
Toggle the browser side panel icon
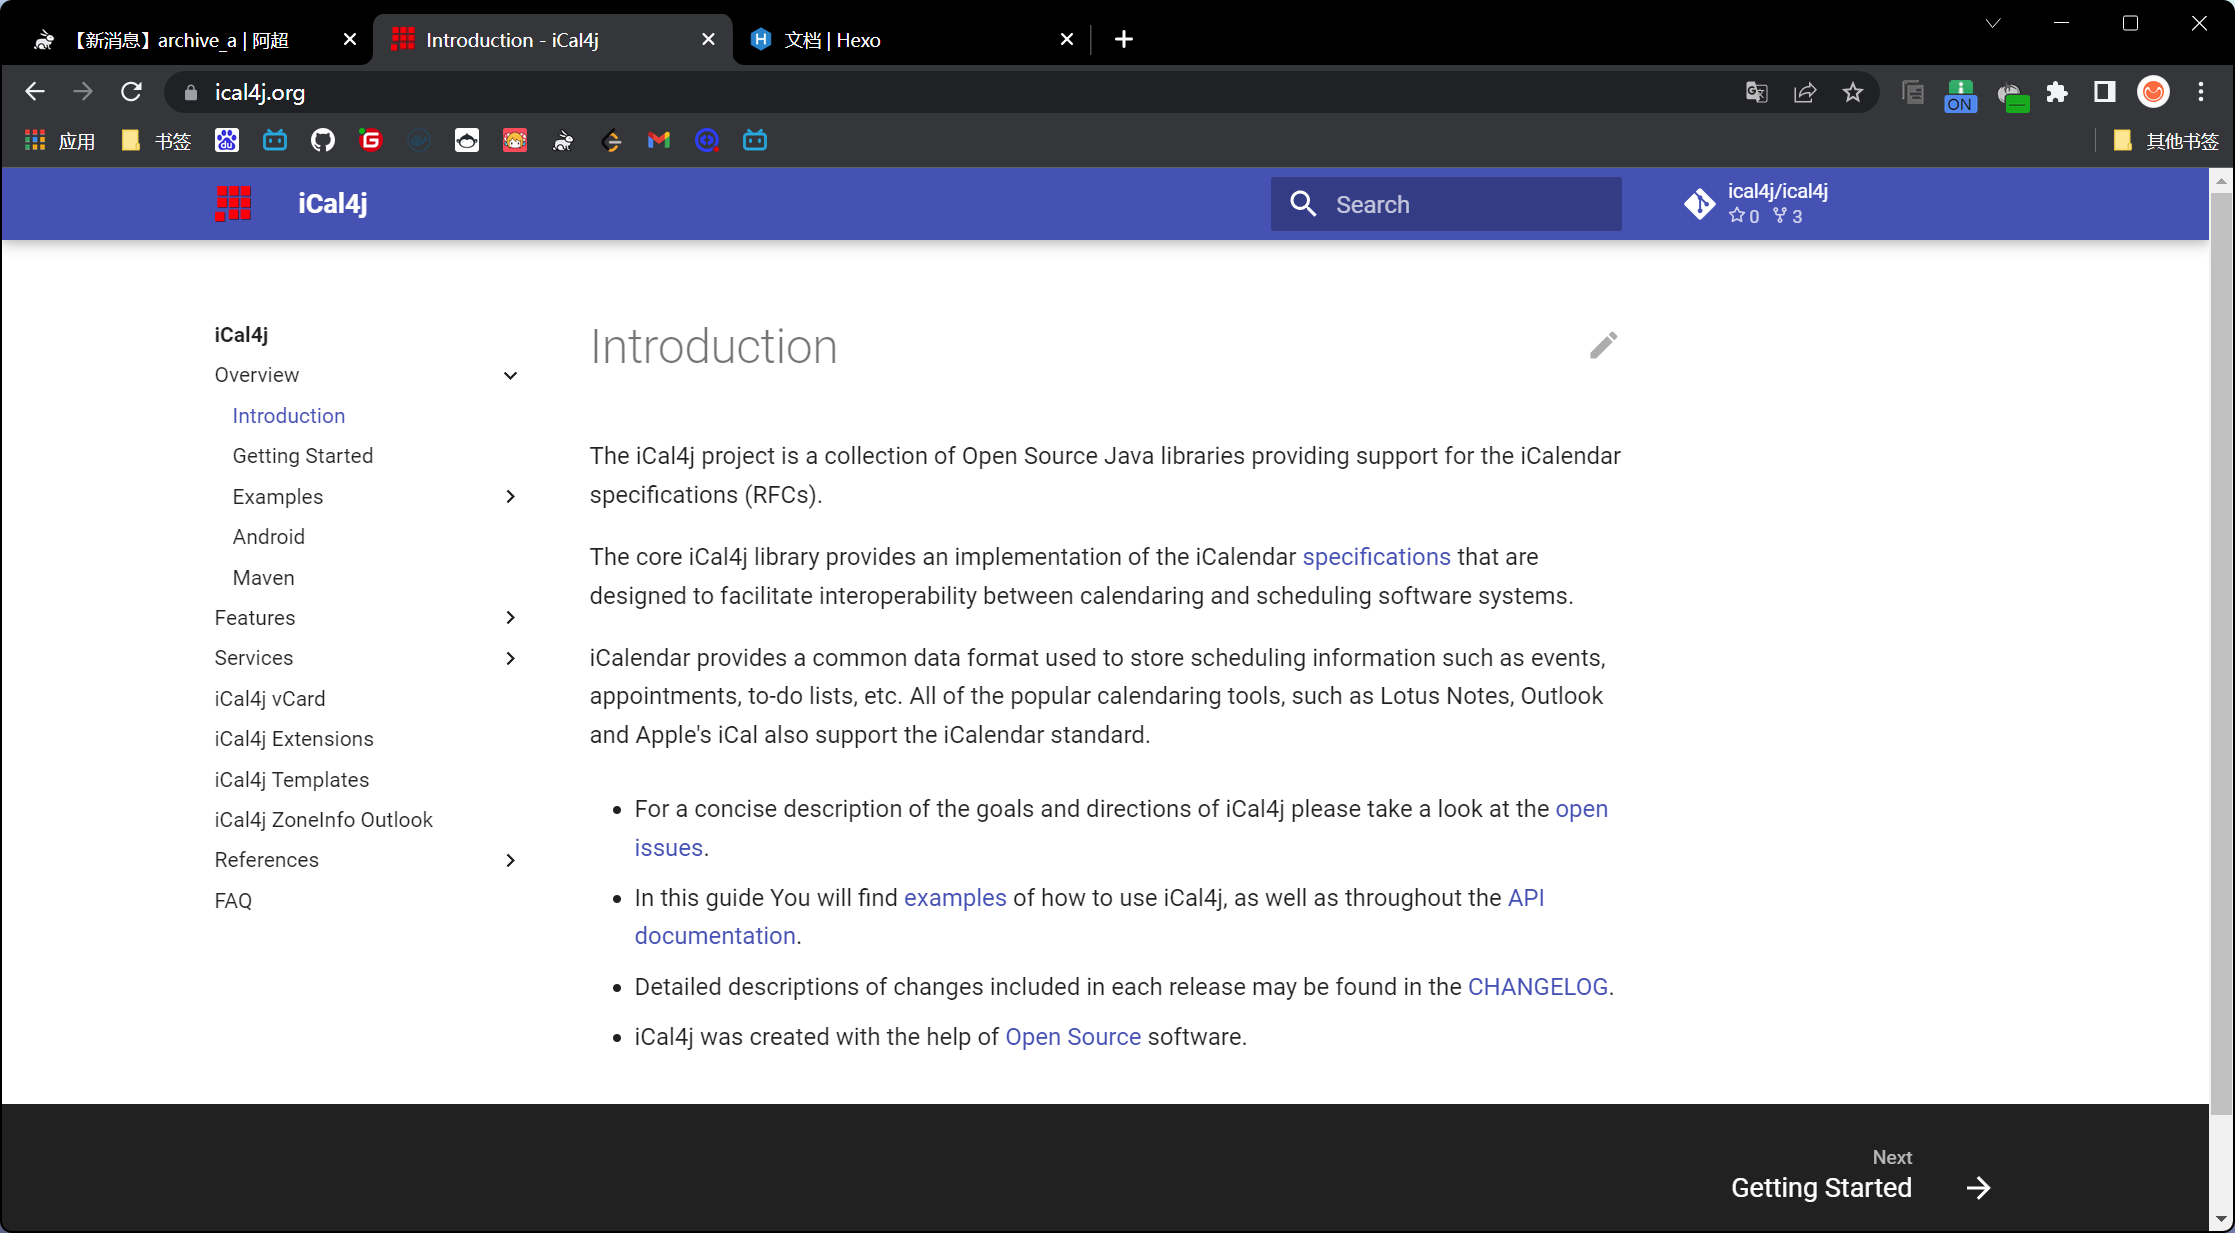click(2105, 92)
